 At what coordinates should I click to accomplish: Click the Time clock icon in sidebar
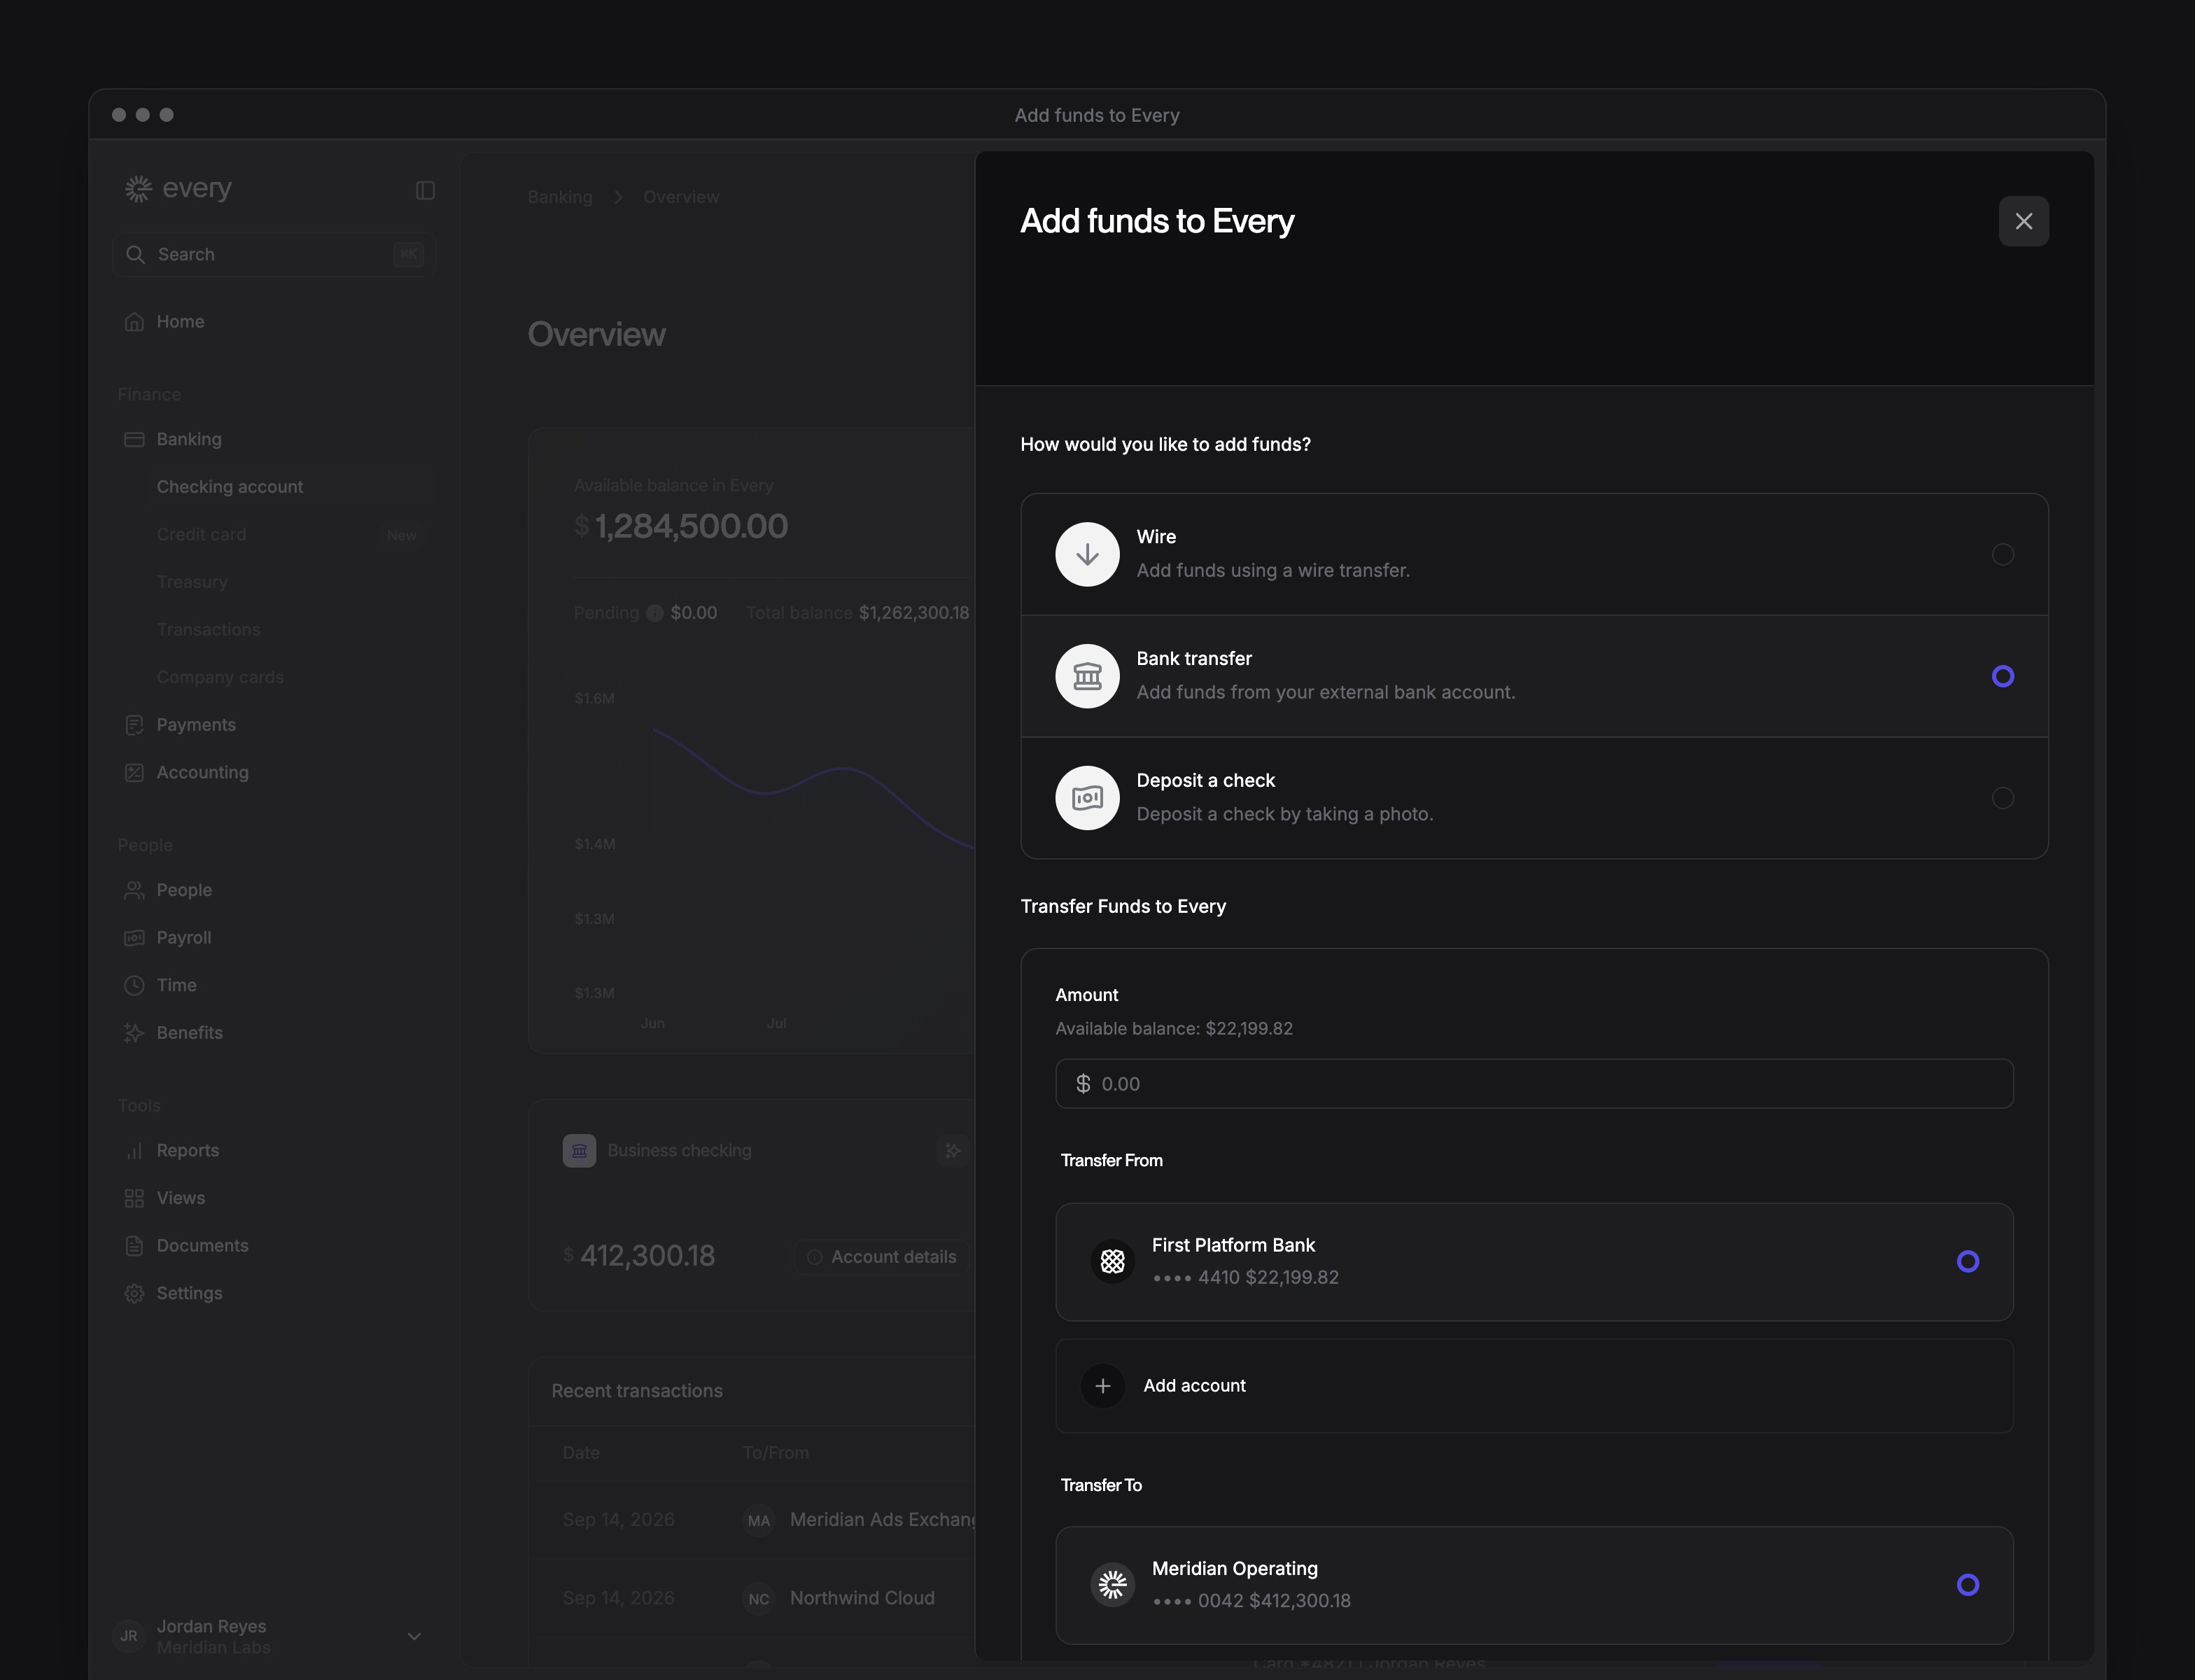pyautogui.click(x=134, y=985)
